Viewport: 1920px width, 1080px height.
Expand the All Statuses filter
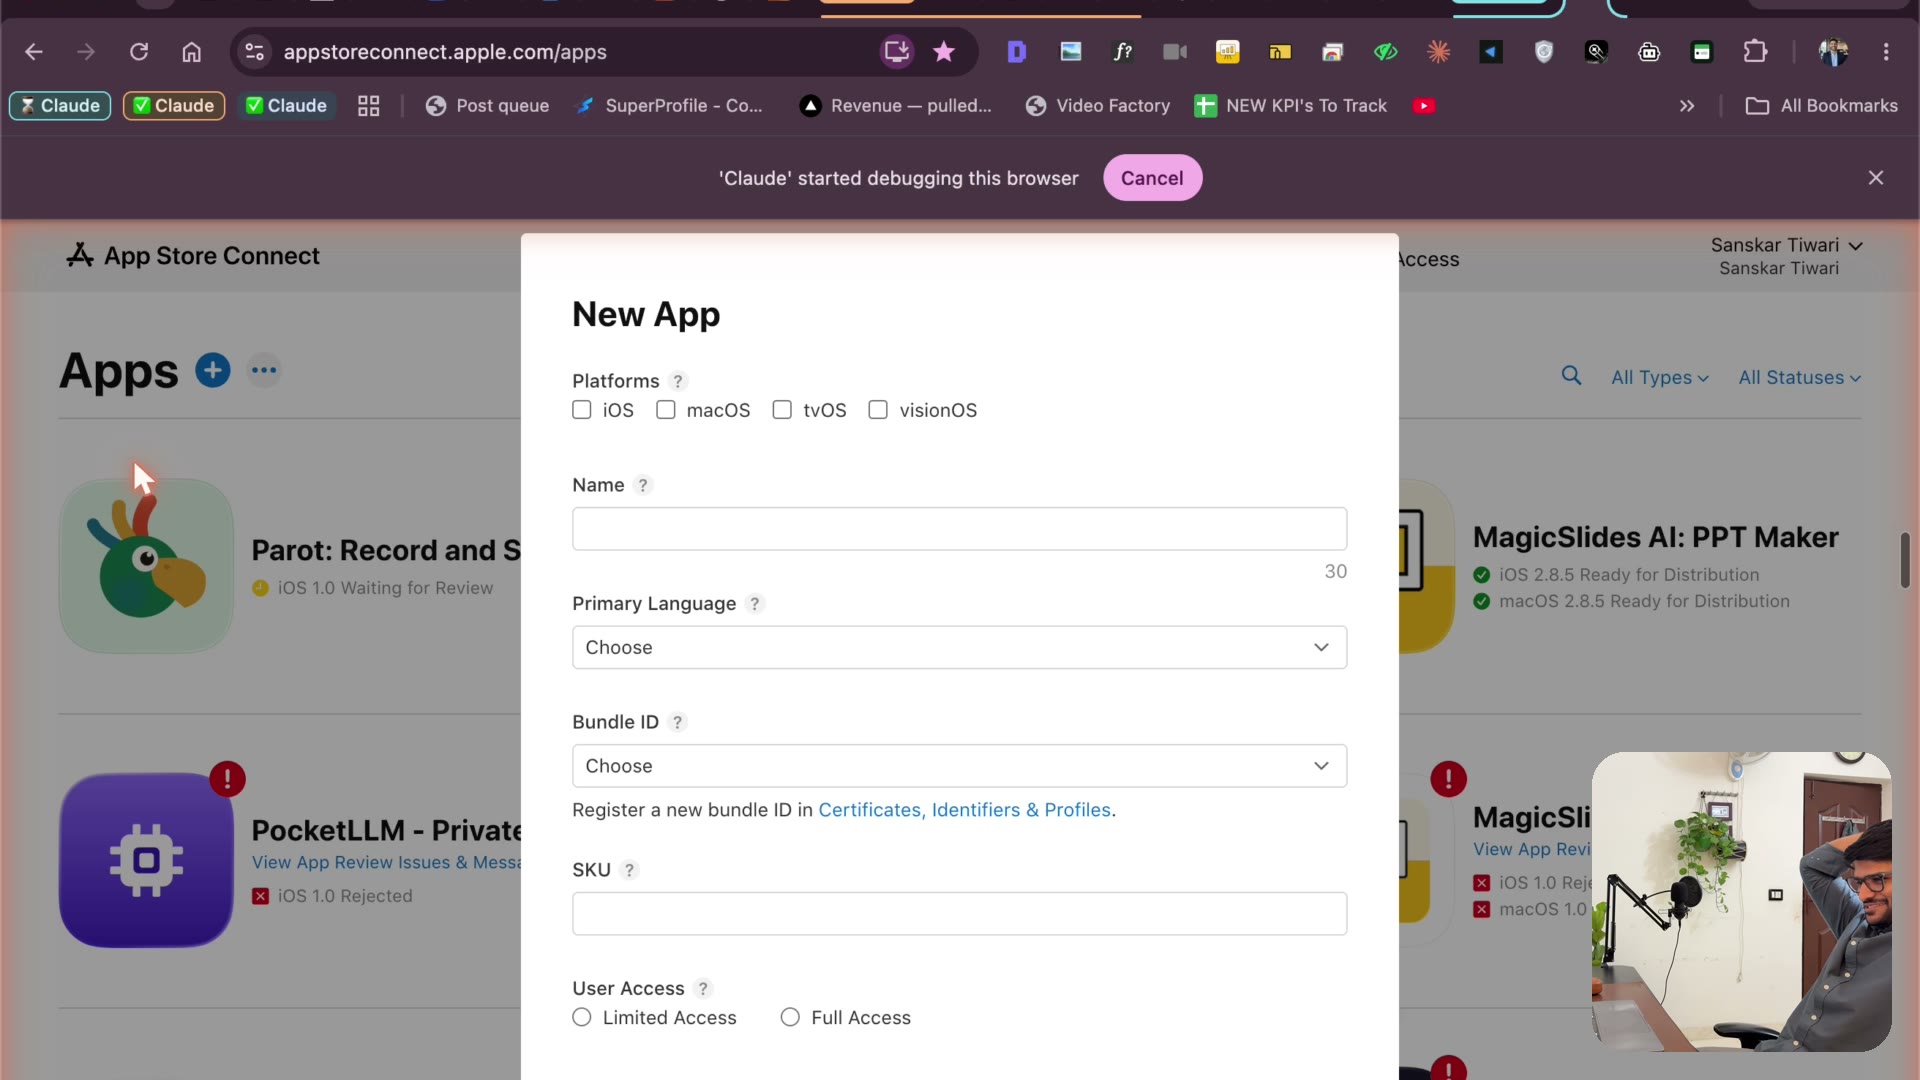pos(1799,378)
